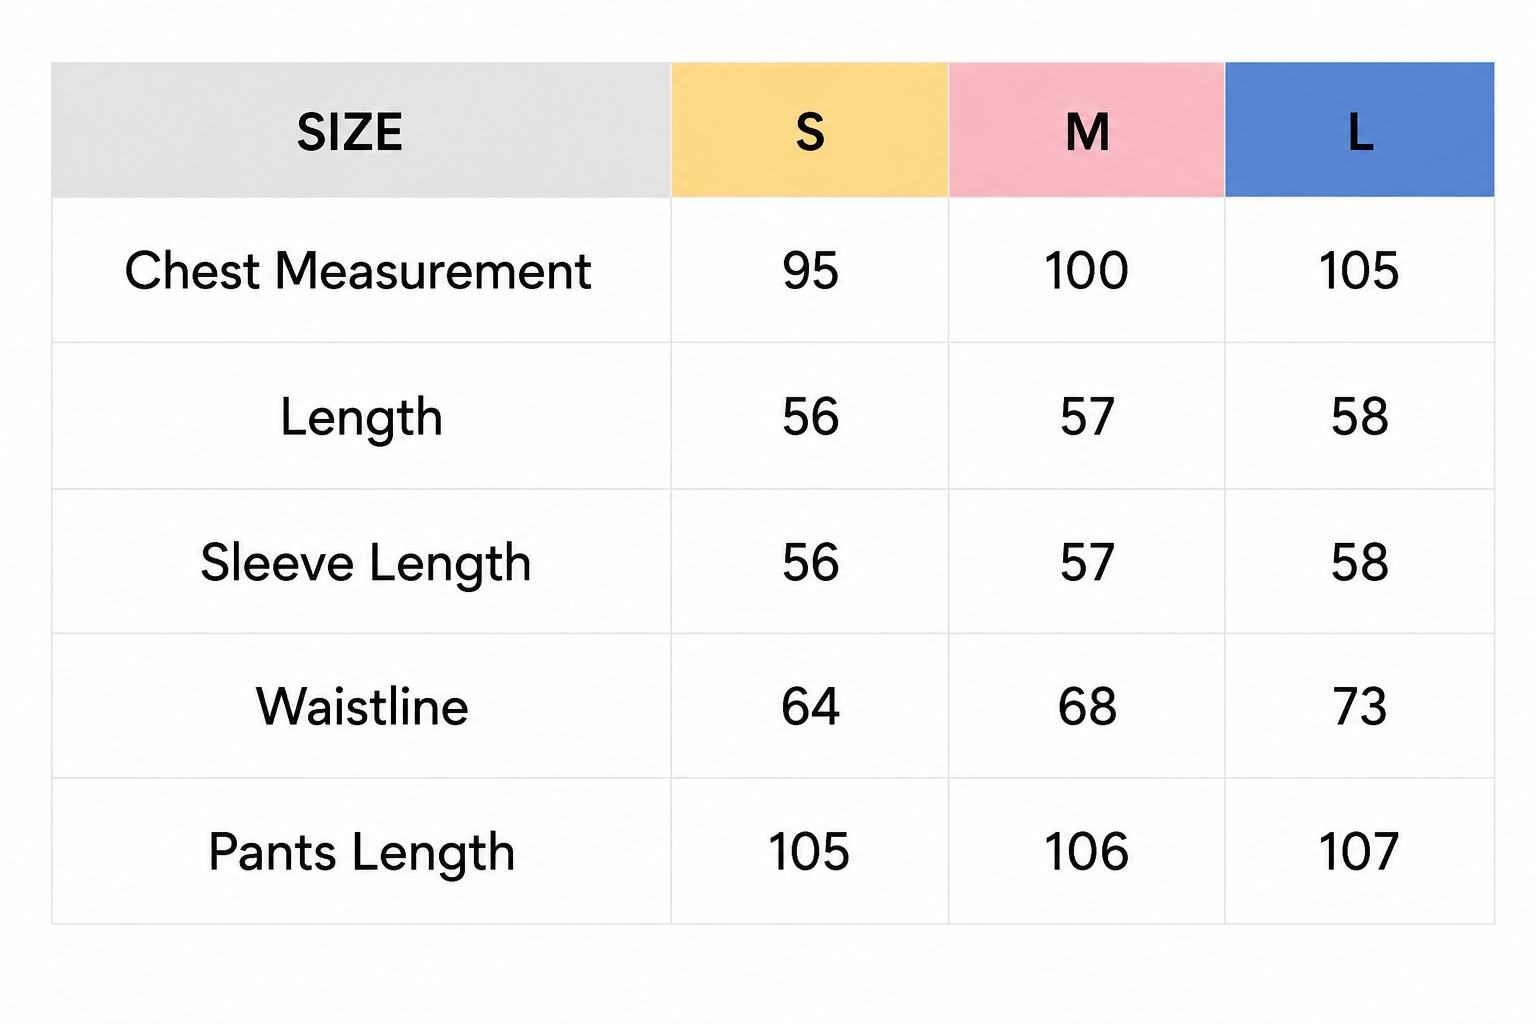Screen dimensions: 1536x1024
Task: Click the Waistline row label
Action: point(362,707)
